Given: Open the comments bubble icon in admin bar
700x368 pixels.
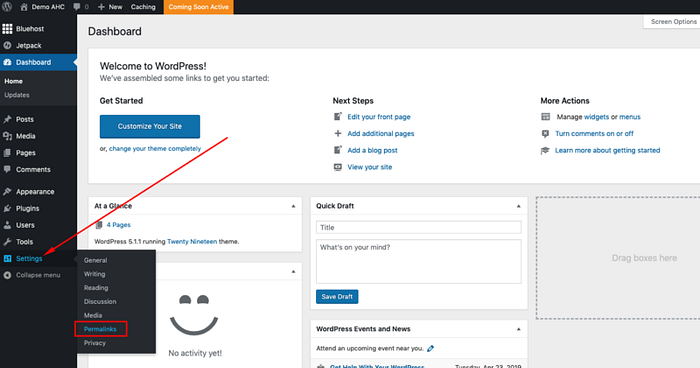Looking at the screenshot, I should click(77, 7).
